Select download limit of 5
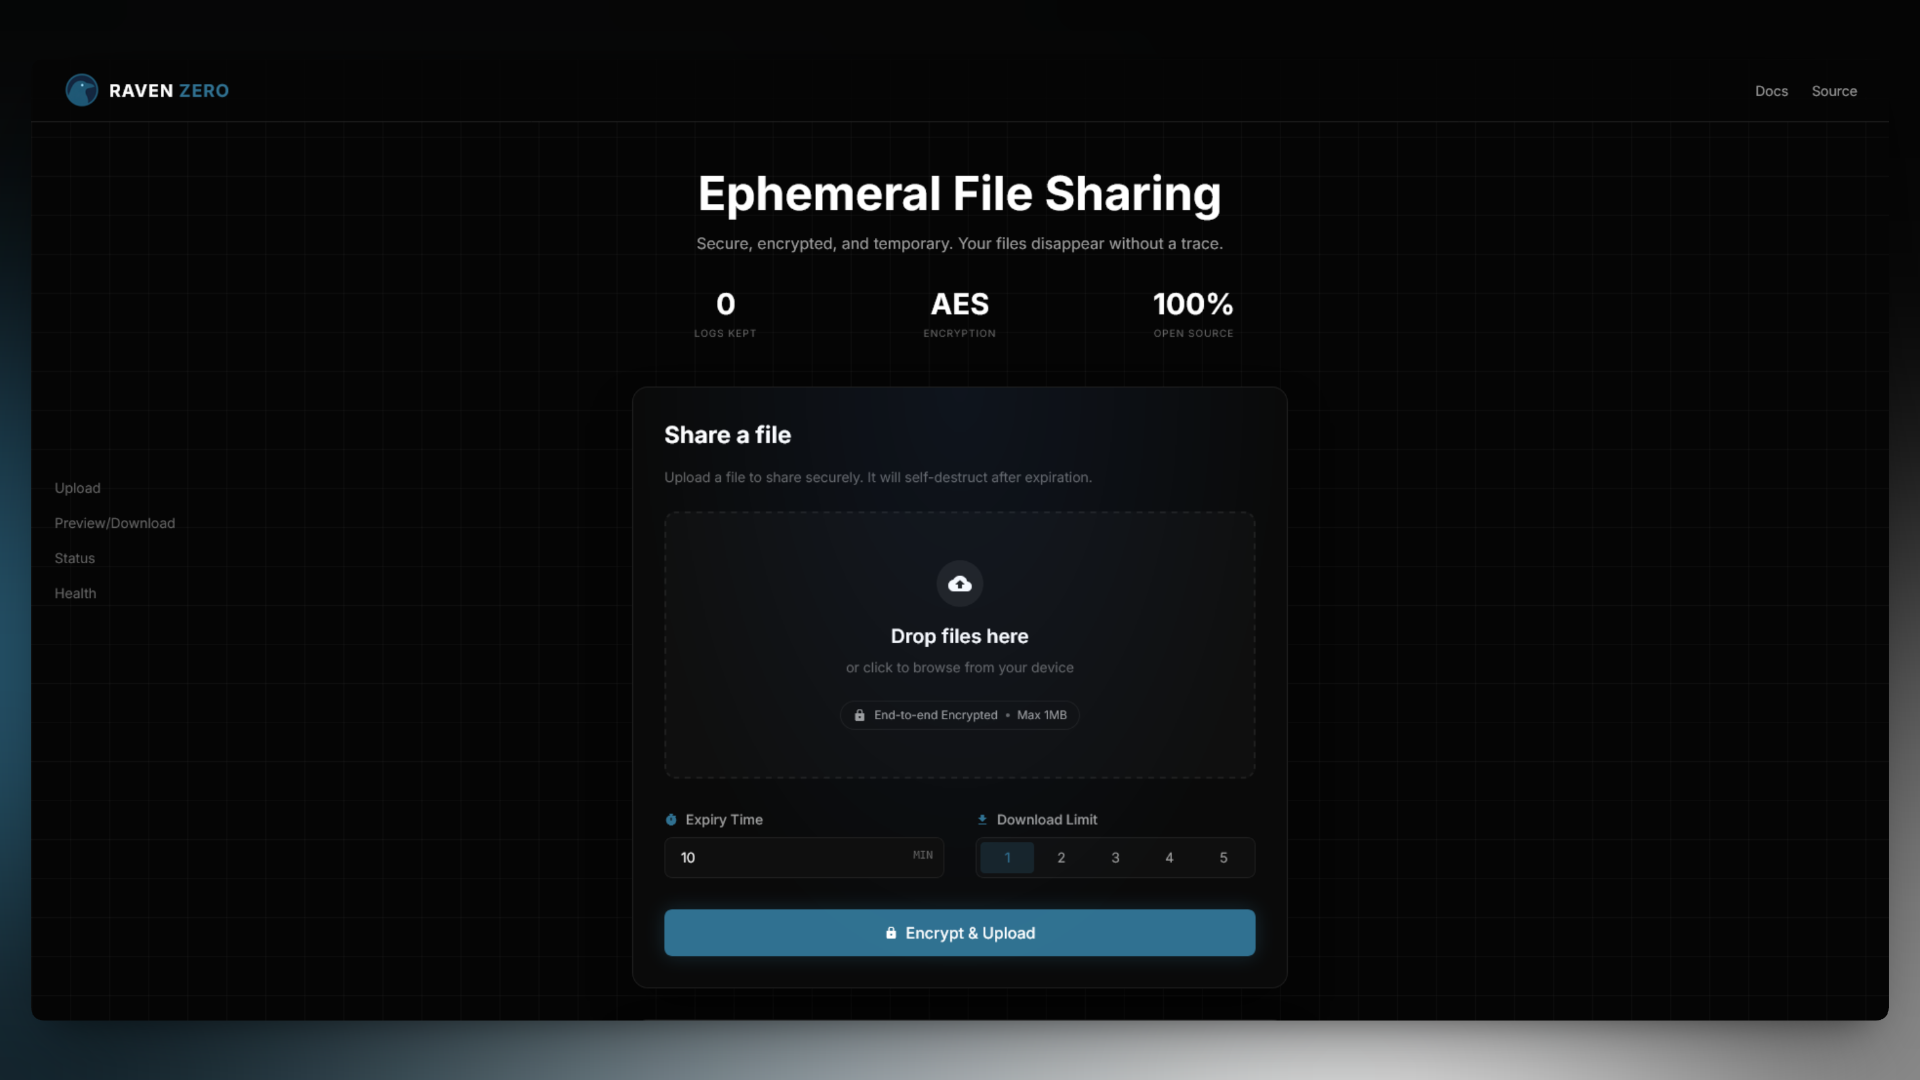Screen dimensions: 1920x1080 pyautogui.click(x=1223, y=857)
